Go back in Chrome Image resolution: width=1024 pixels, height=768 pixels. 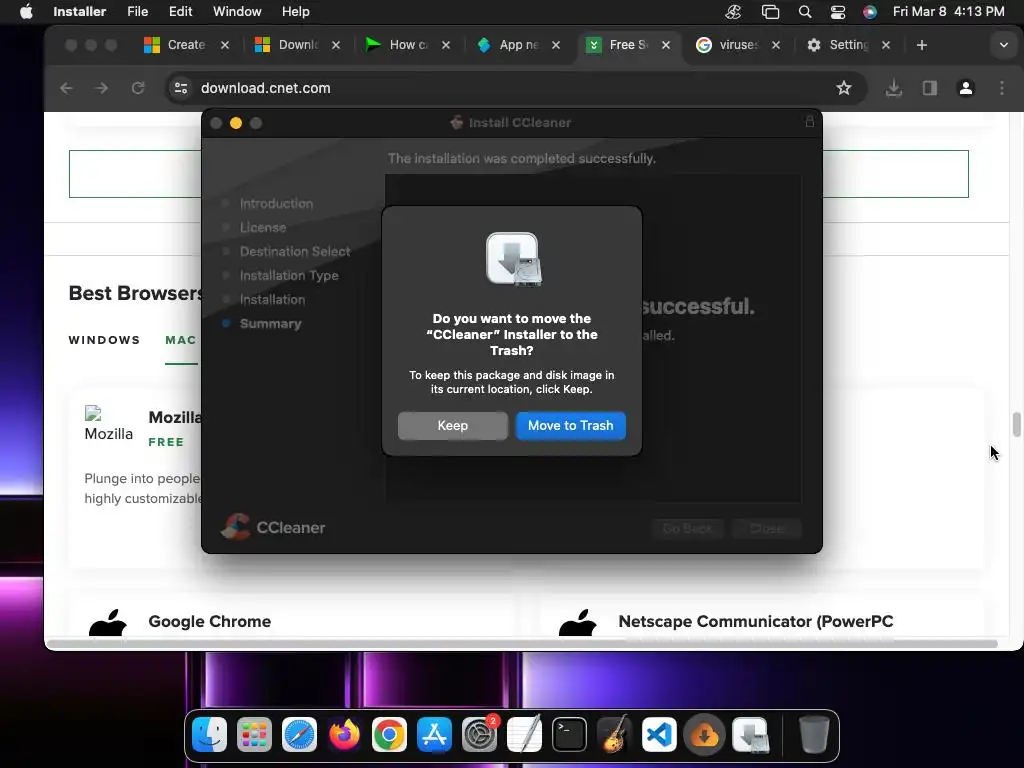(66, 88)
